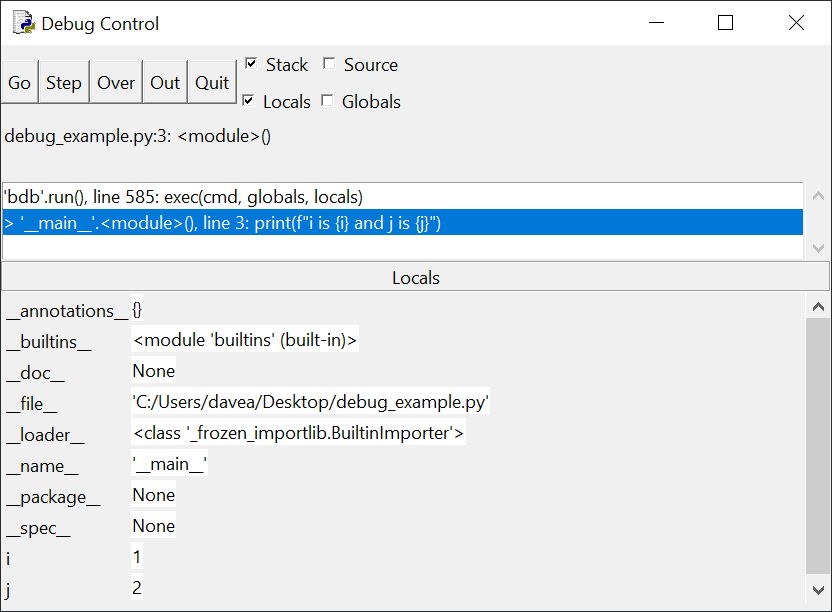The height and width of the screenshot is (612, 832).
Task: Click the IDLE debugger icon in title bar
Action: coord(22,22)
